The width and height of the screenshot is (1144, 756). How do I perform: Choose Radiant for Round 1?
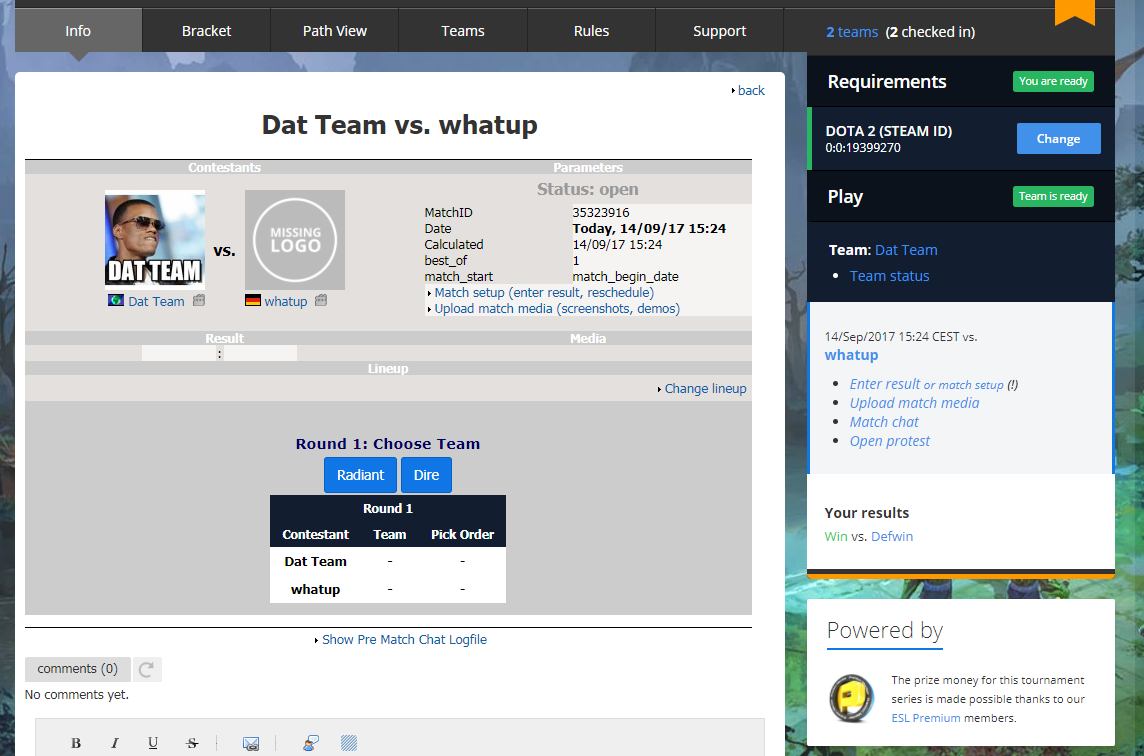(360, 475)
